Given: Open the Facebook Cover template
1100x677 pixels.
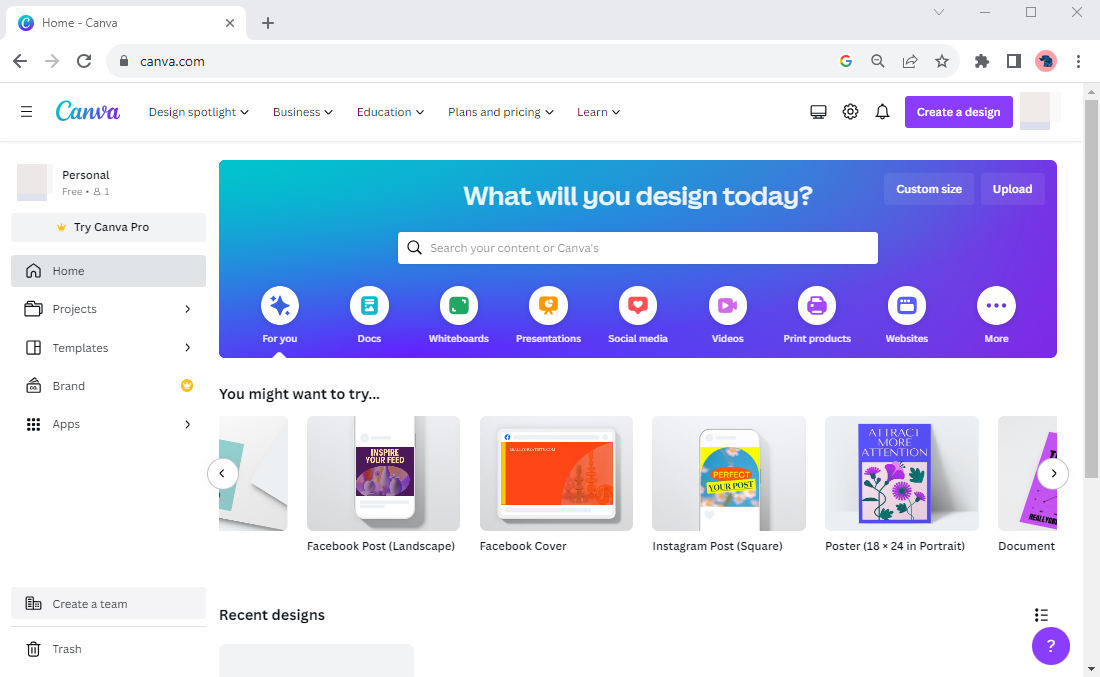Looking at the screenshot, I should (555, 473).
